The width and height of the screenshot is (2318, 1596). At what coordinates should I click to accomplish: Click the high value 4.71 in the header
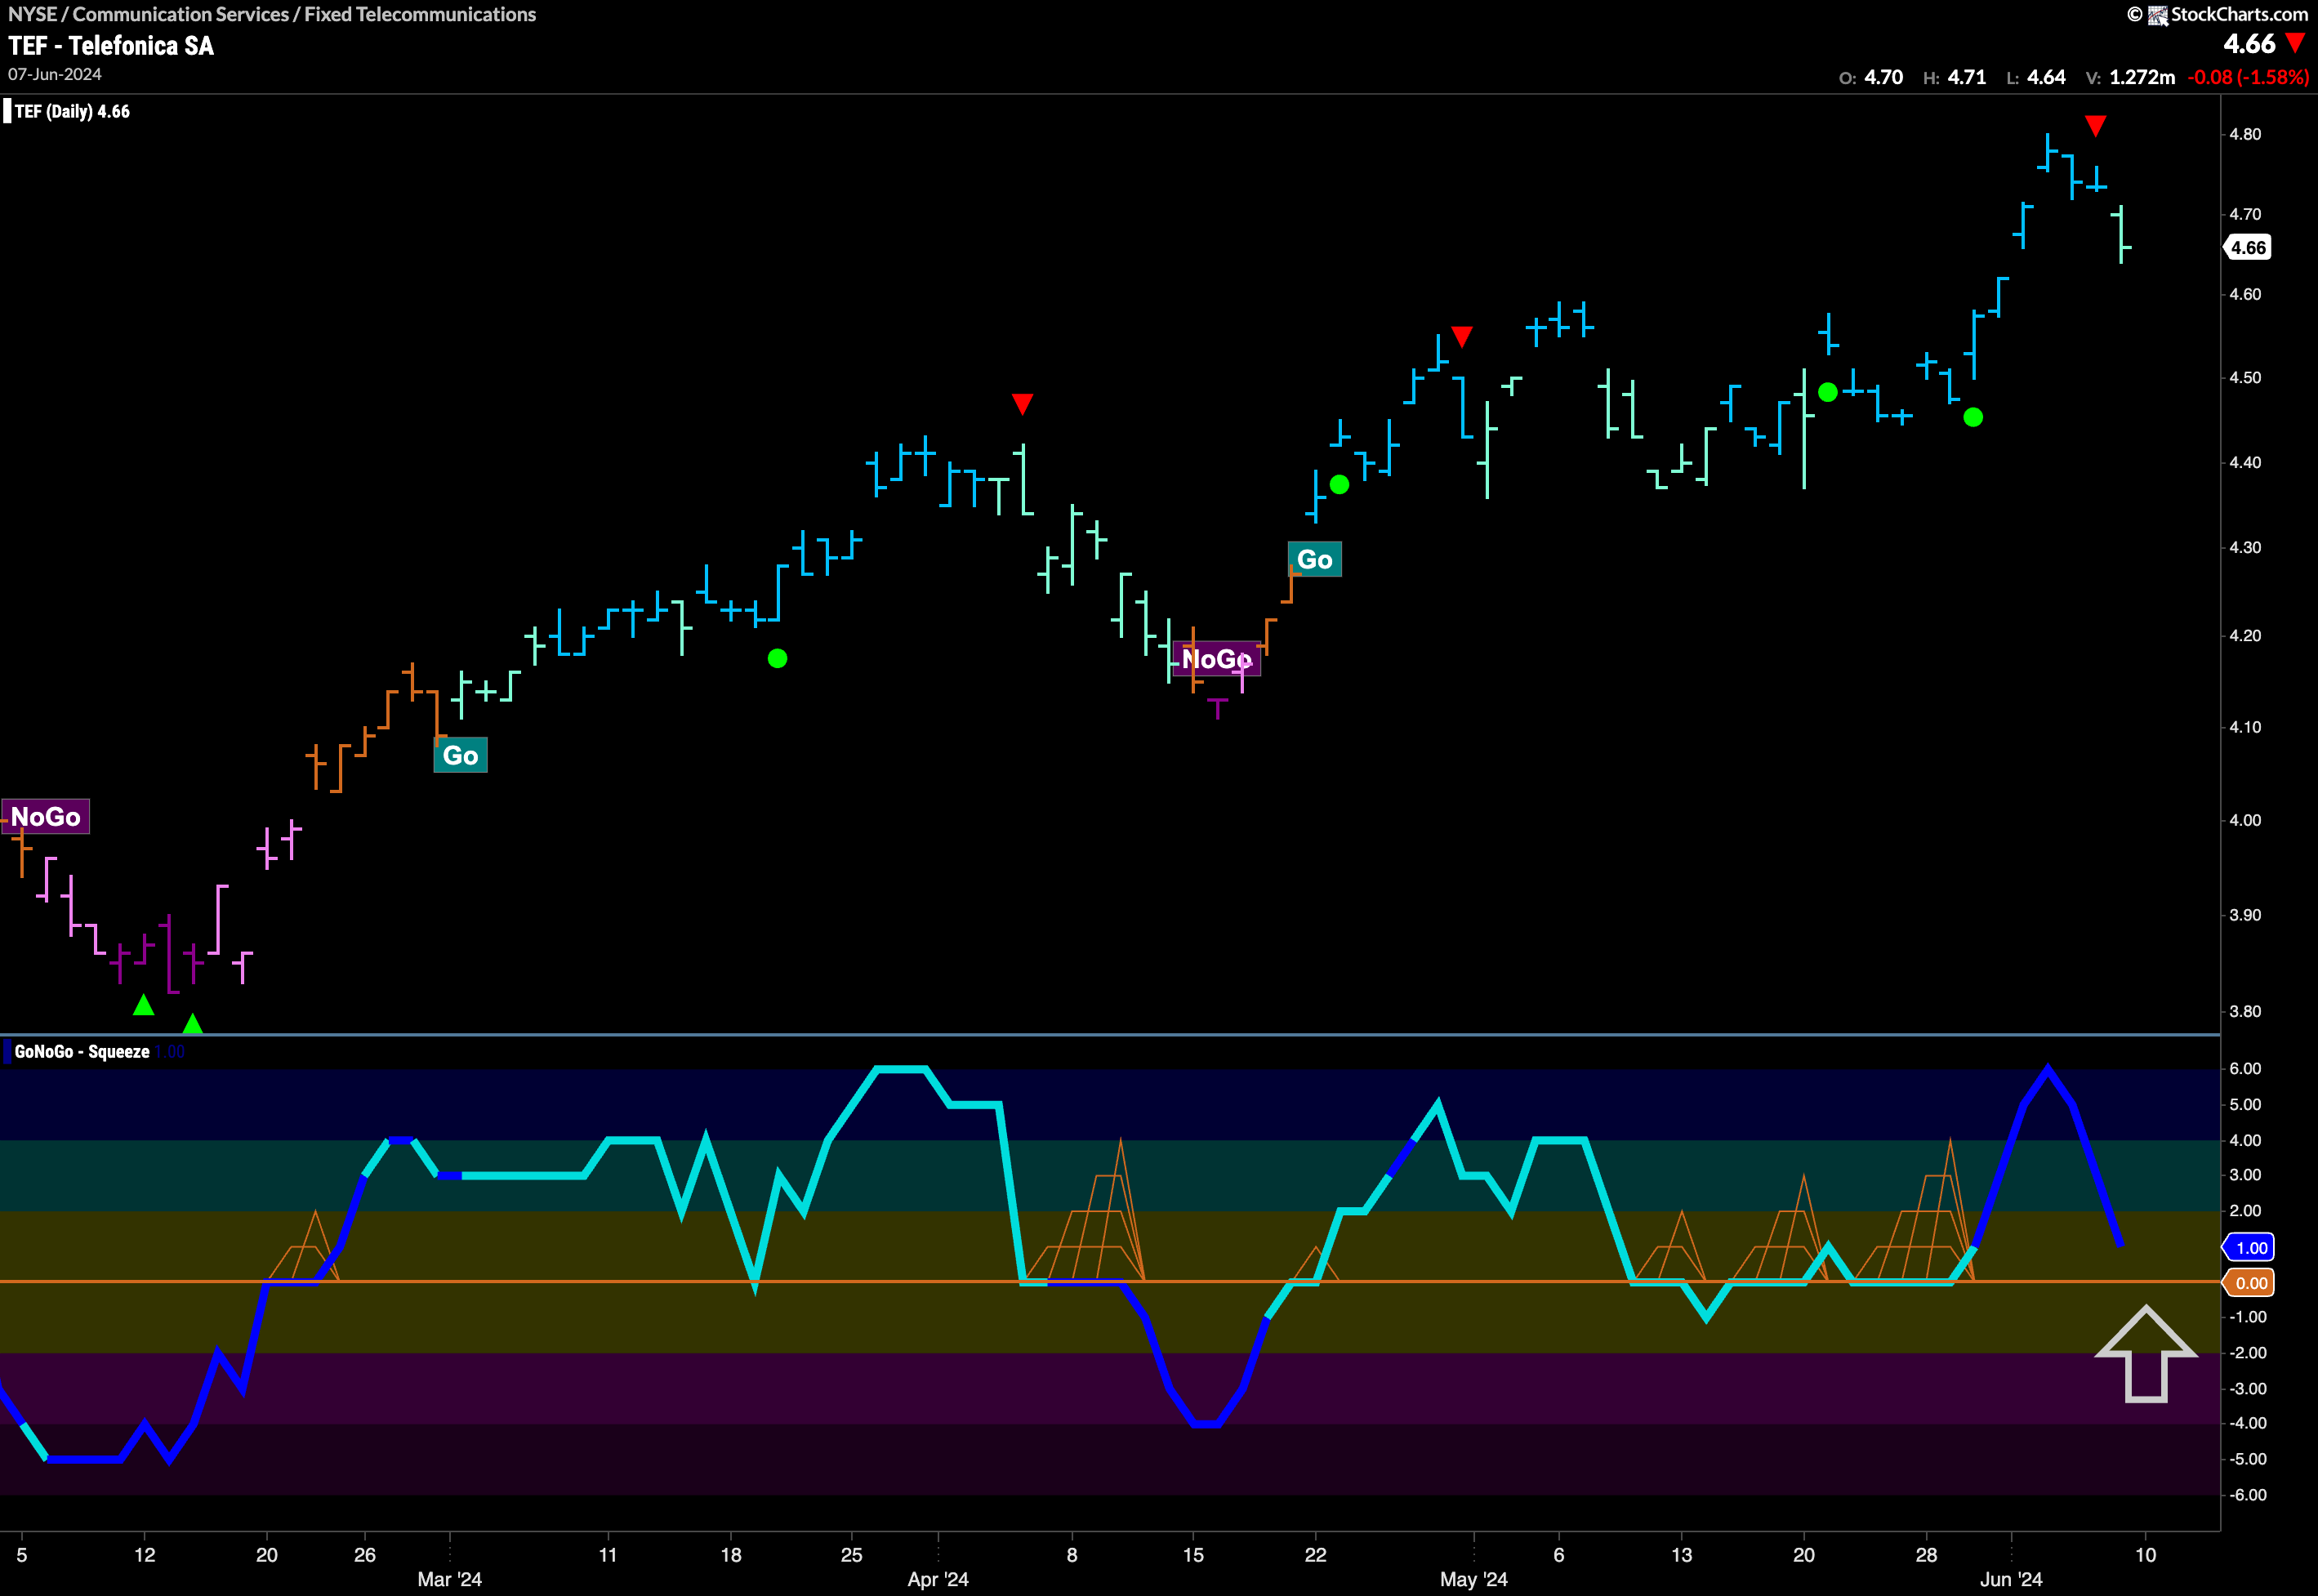(1967, 77)
